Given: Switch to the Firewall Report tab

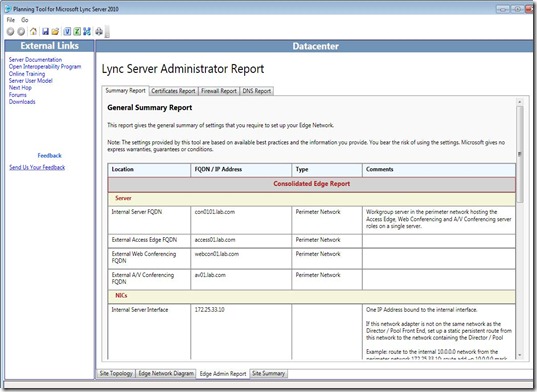Looking at the screenshot, I should (219, 91).
